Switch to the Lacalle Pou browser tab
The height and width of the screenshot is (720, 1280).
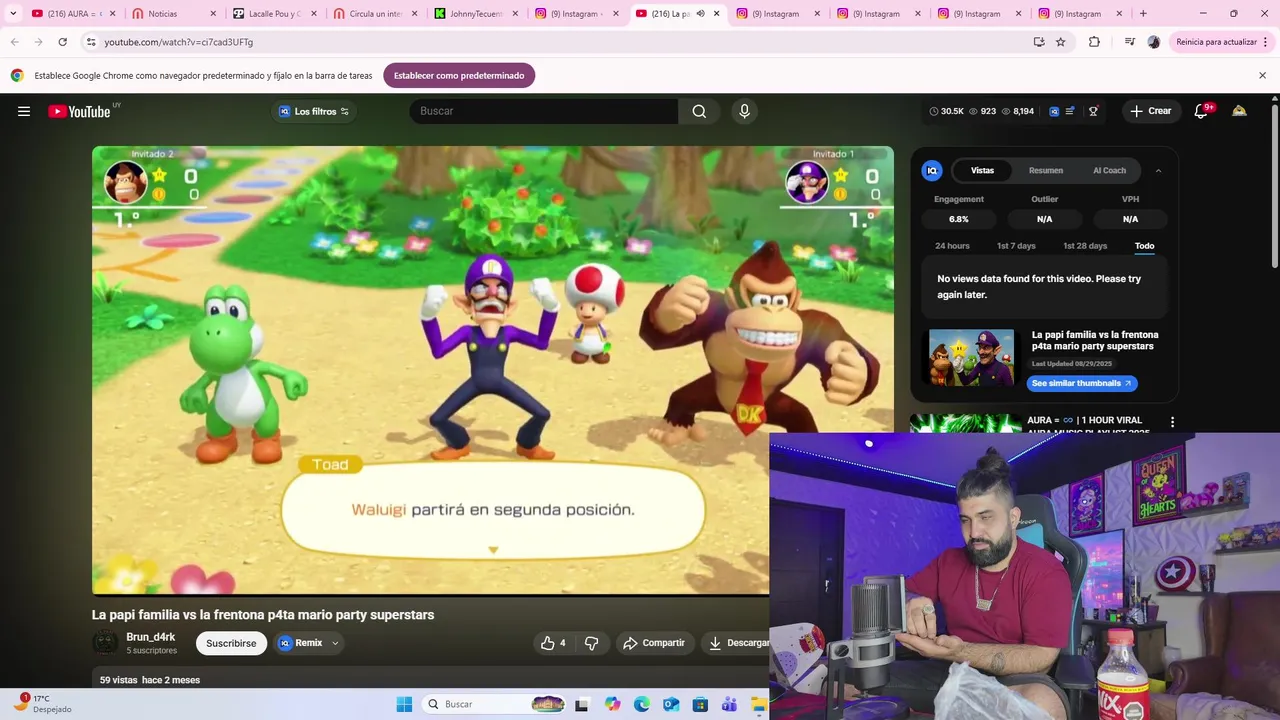pos(274,14)
